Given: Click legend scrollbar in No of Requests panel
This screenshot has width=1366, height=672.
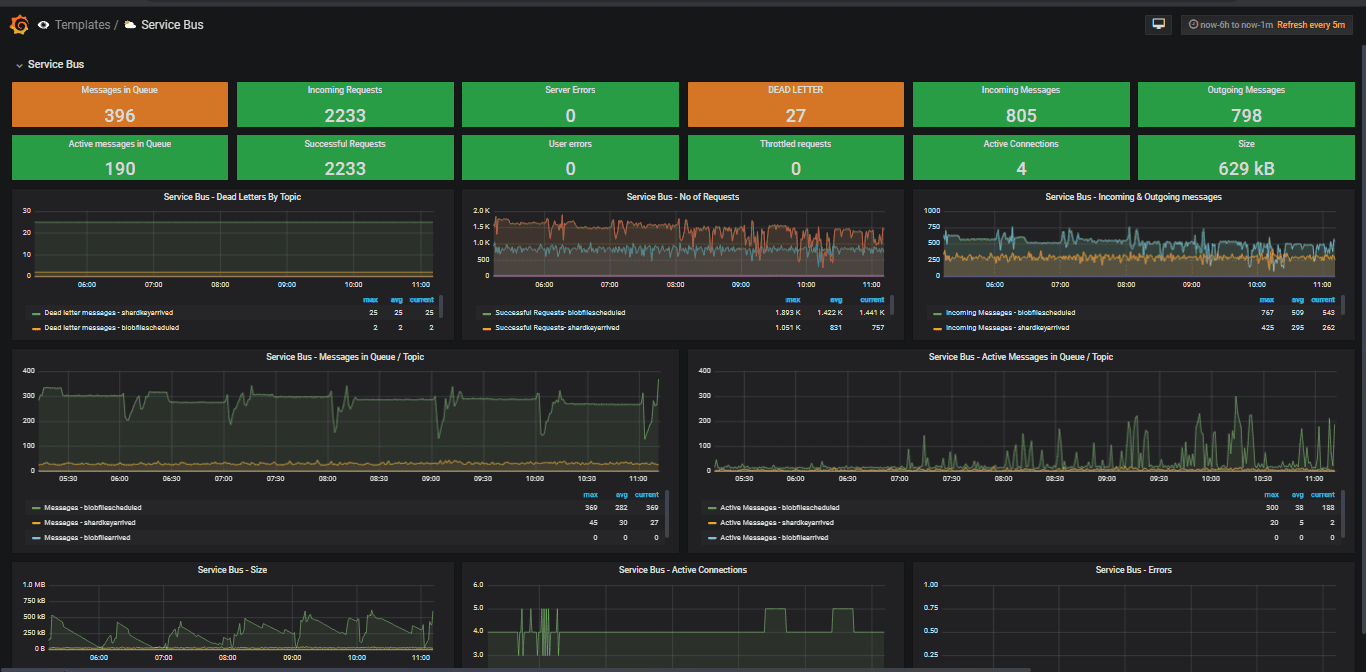Looking at the screenshot, I should click(893, 306).
